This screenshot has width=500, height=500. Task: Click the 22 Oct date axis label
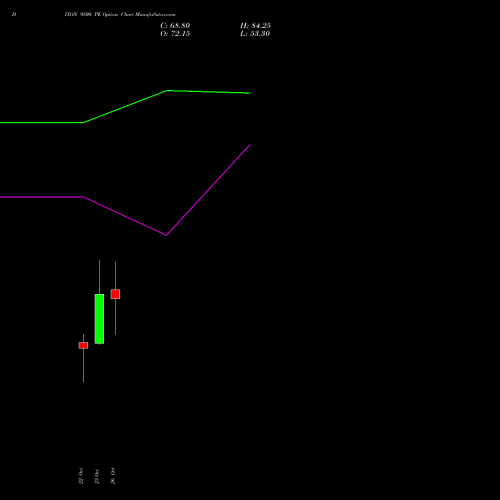(81, 476)
